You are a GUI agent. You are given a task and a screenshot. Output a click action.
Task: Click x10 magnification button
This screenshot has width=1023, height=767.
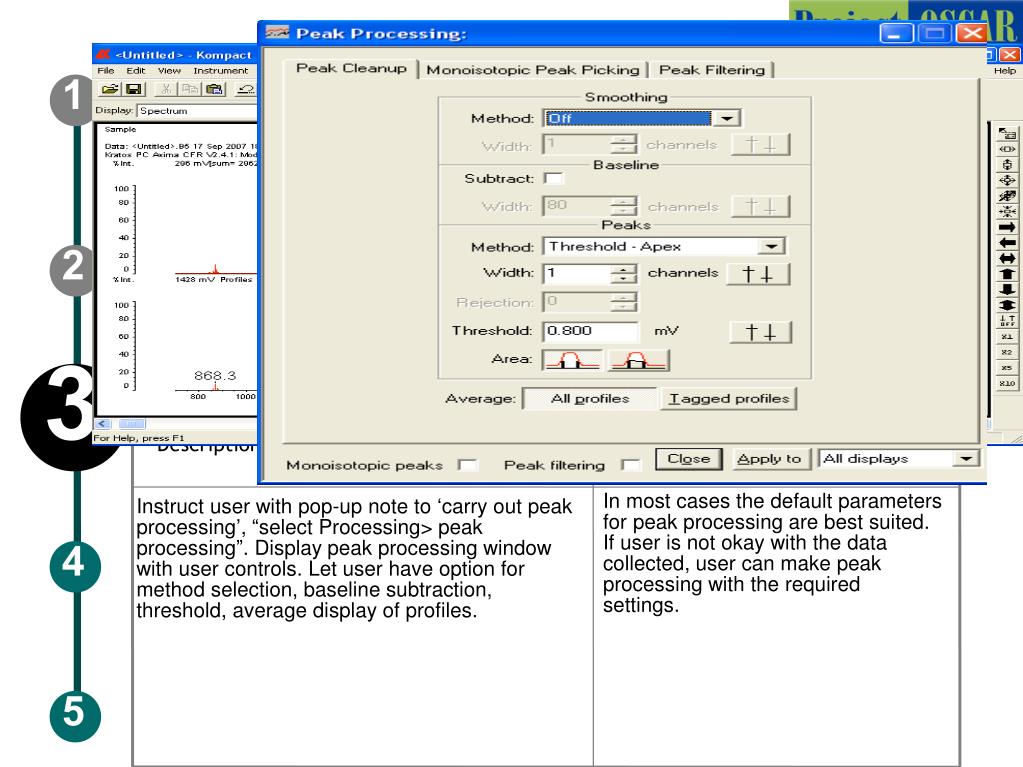coord(1007,384)
